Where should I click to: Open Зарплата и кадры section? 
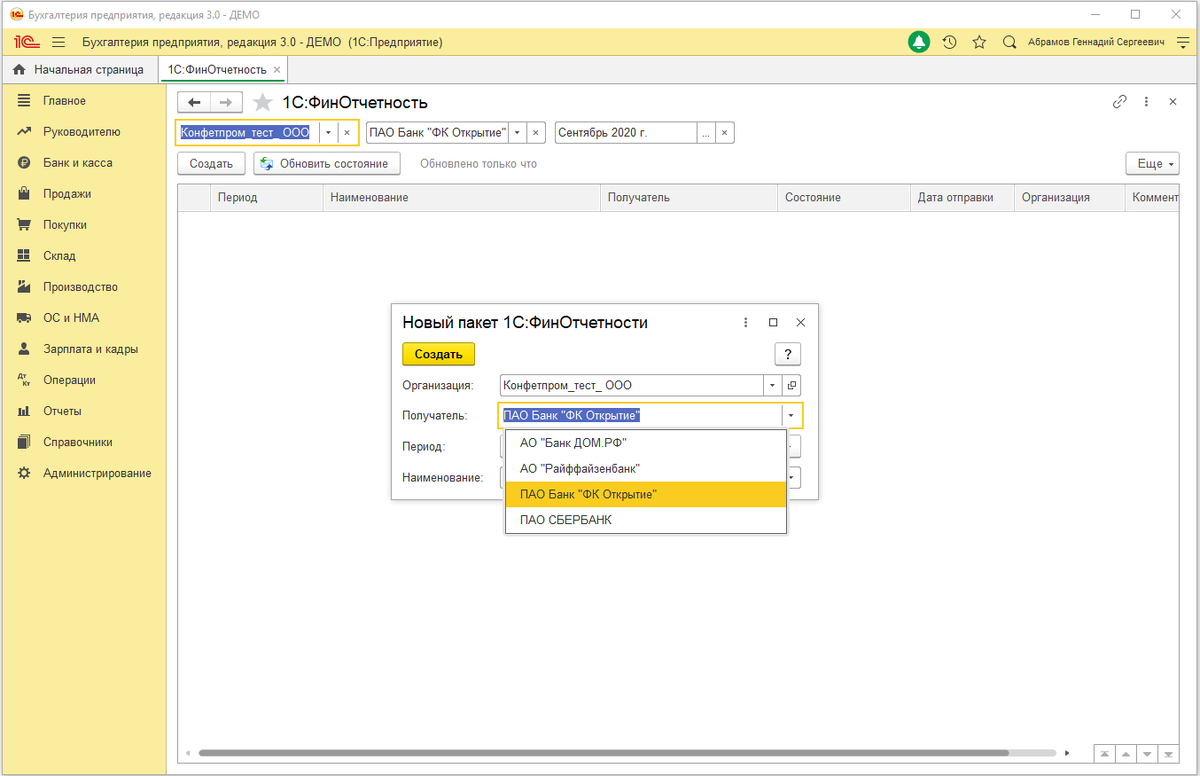(83, 349)
